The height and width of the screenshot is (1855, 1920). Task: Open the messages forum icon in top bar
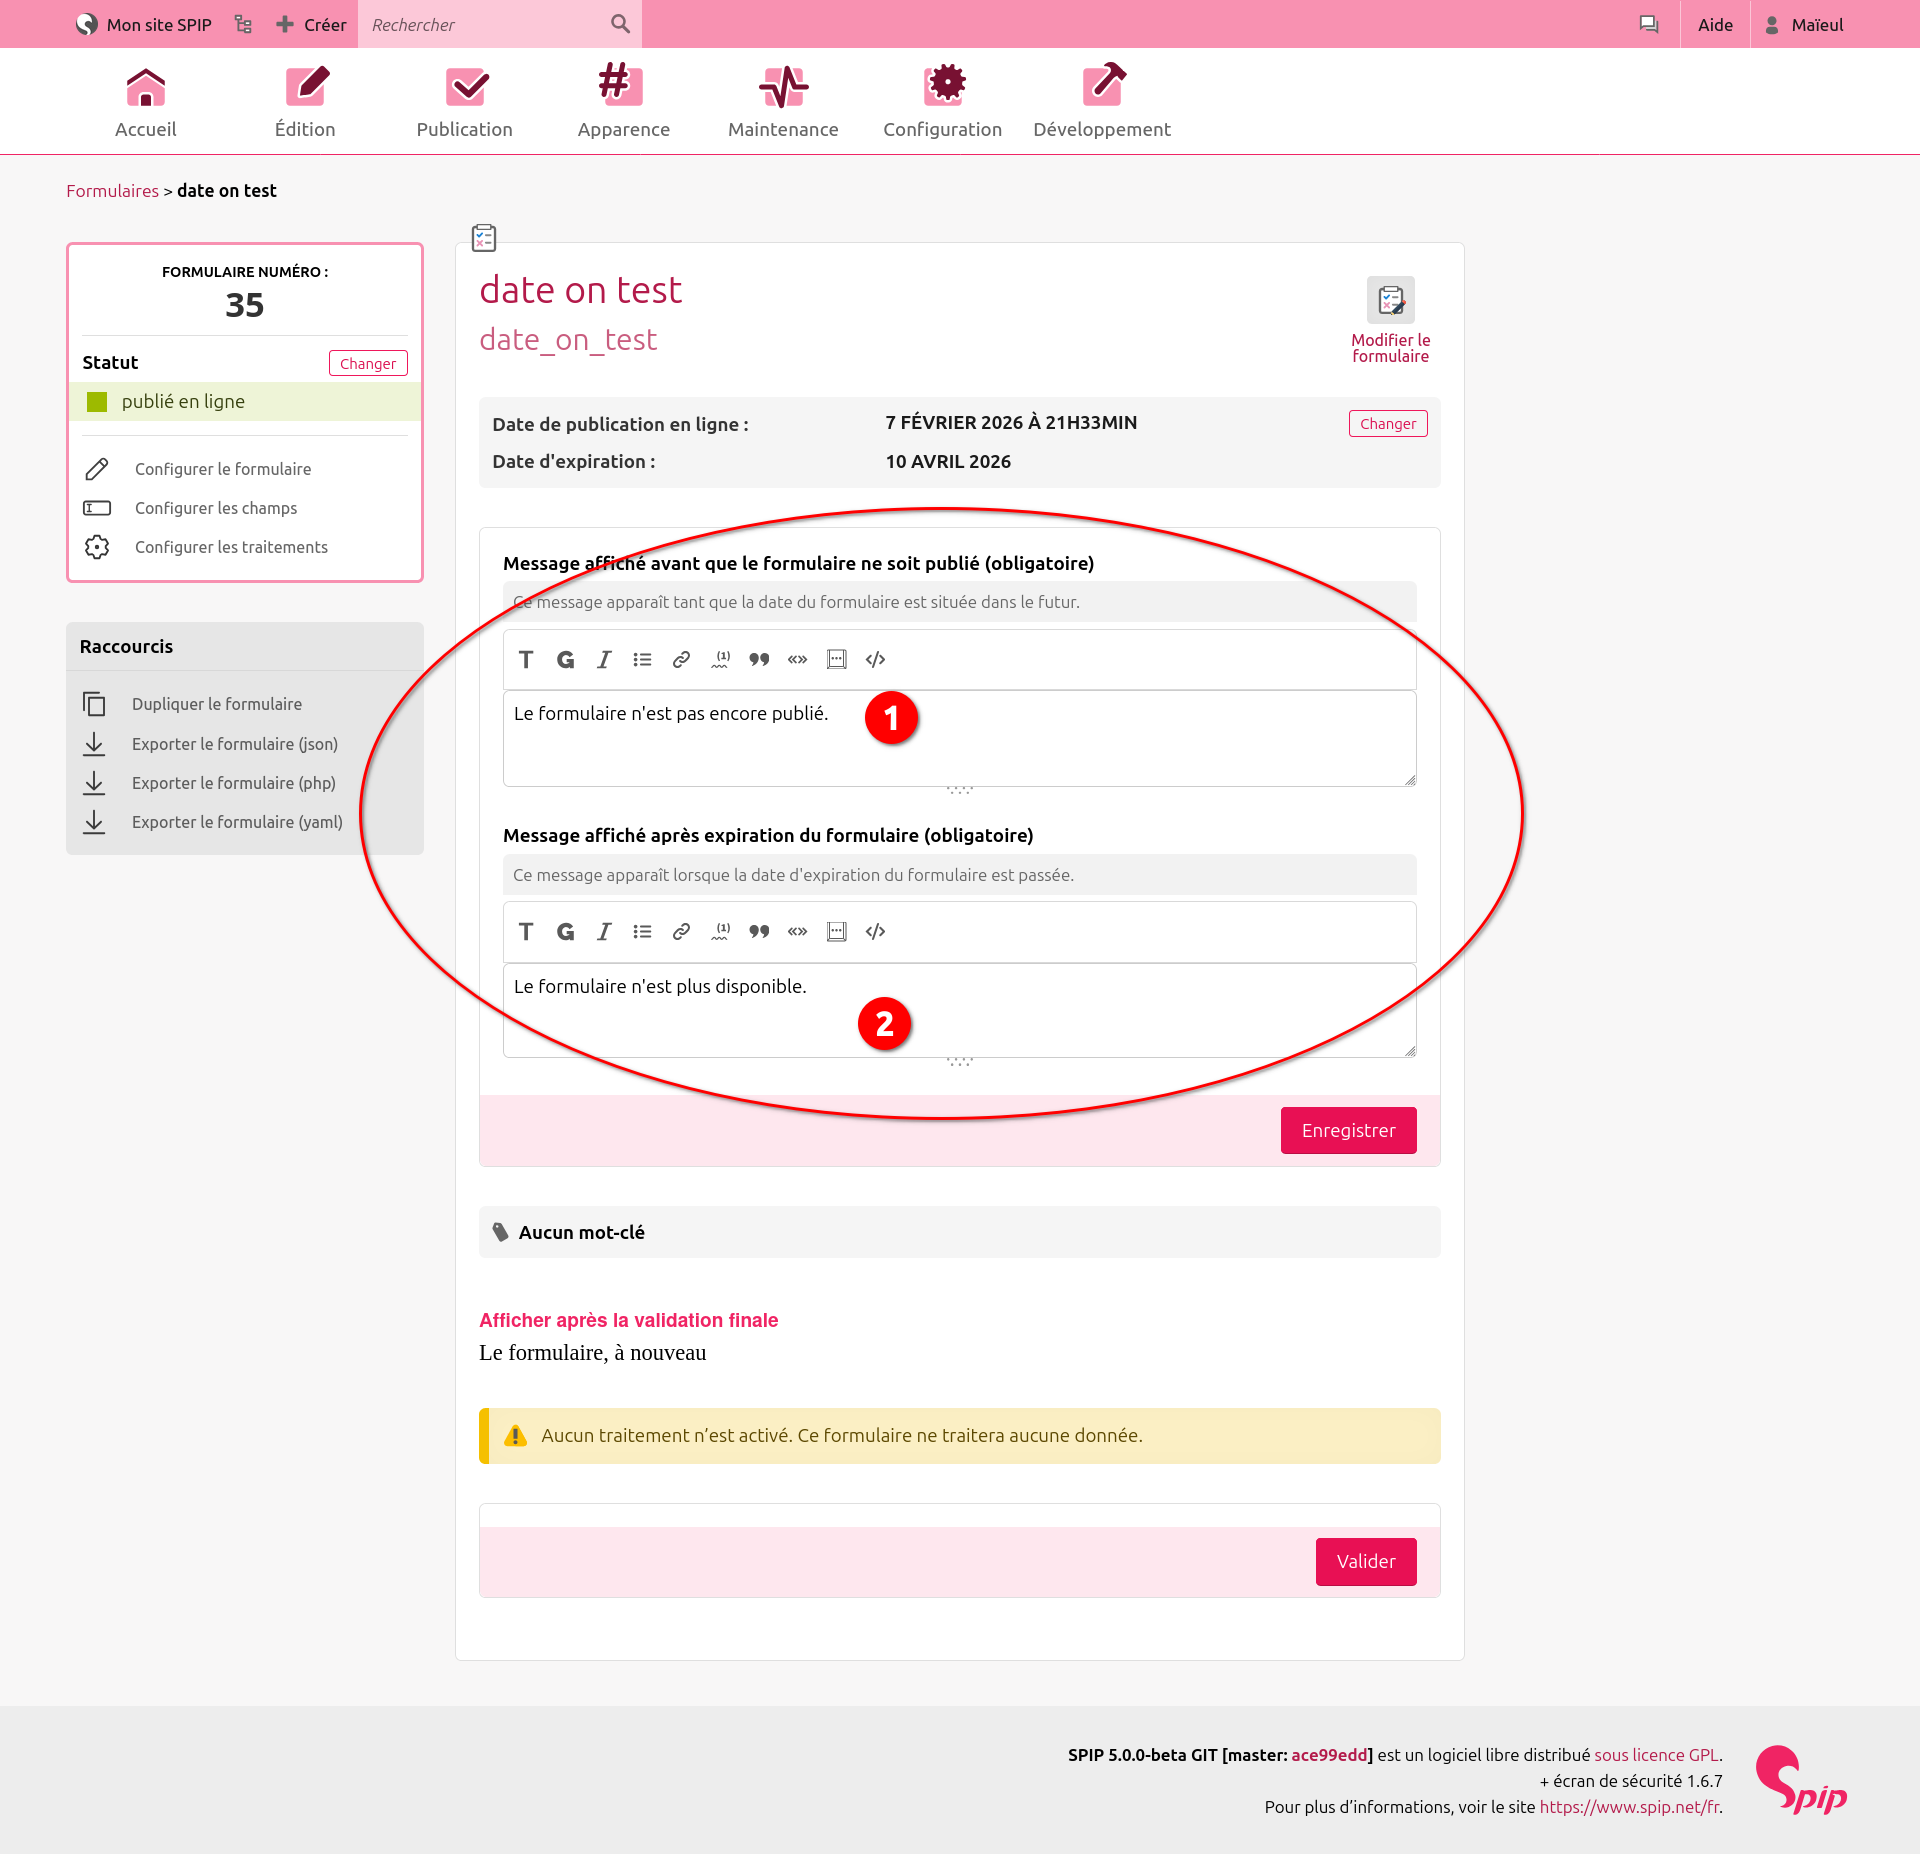coord(1648,24)
